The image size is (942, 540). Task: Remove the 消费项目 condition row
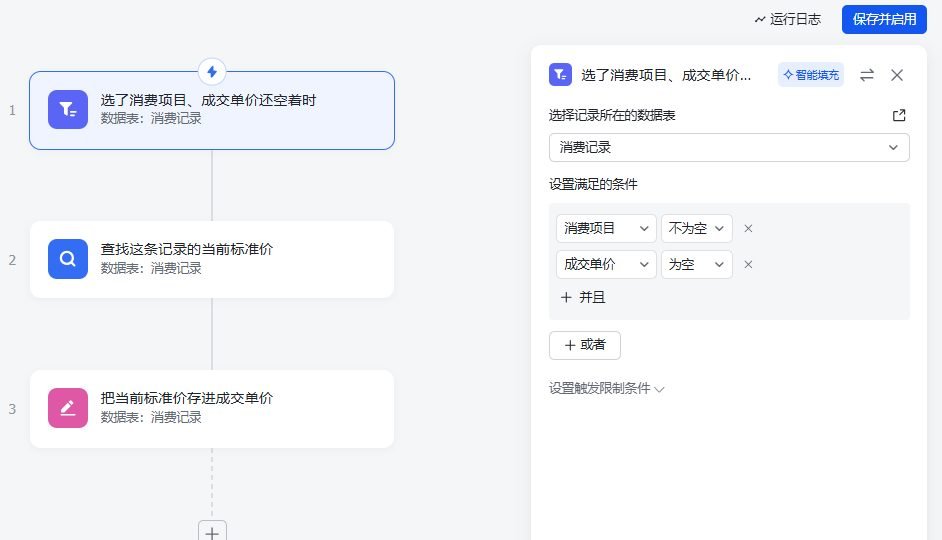click(748, 228)
